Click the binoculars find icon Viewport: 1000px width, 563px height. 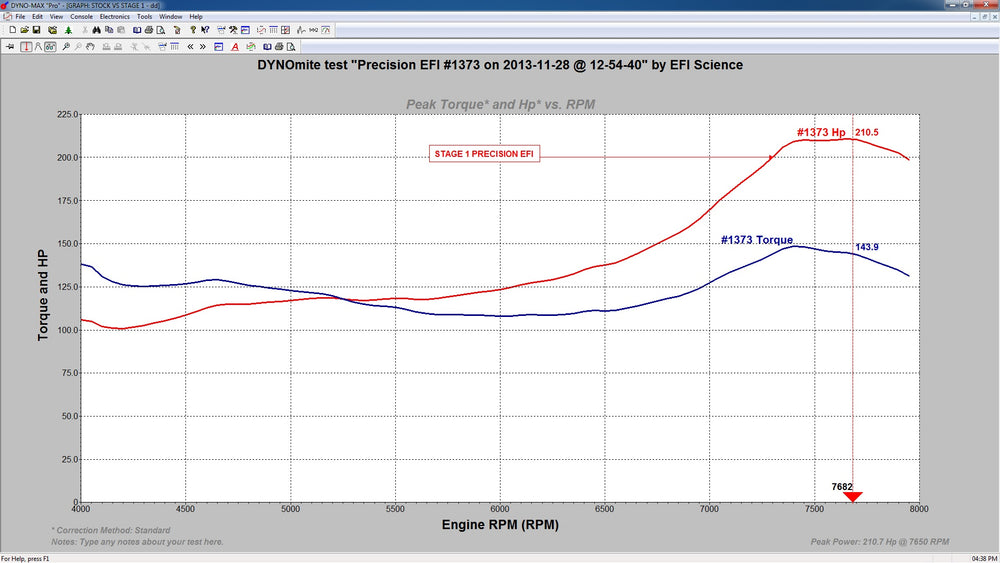coord(97,30)
